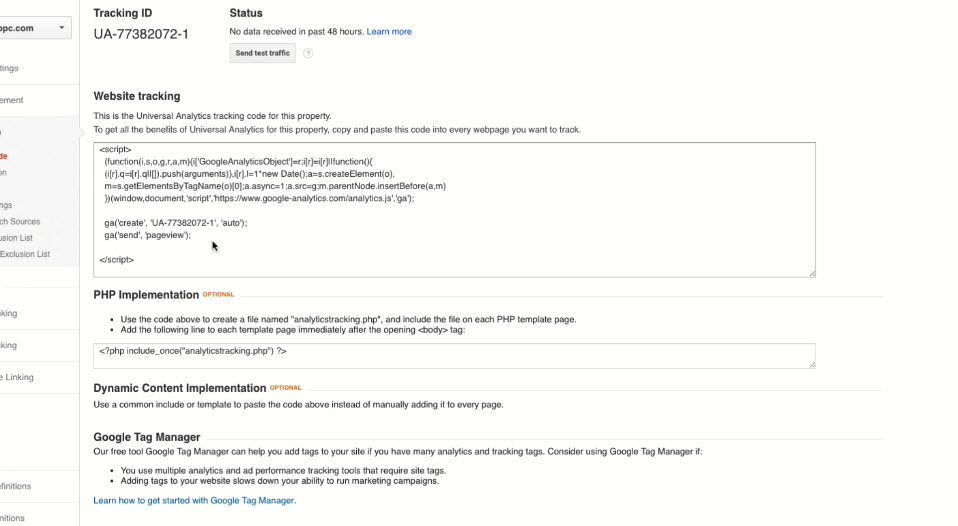The width and height of the screenshot is (958, 526).
Task: Open the property selector dropdown arrow
Action: click(63, 28)
